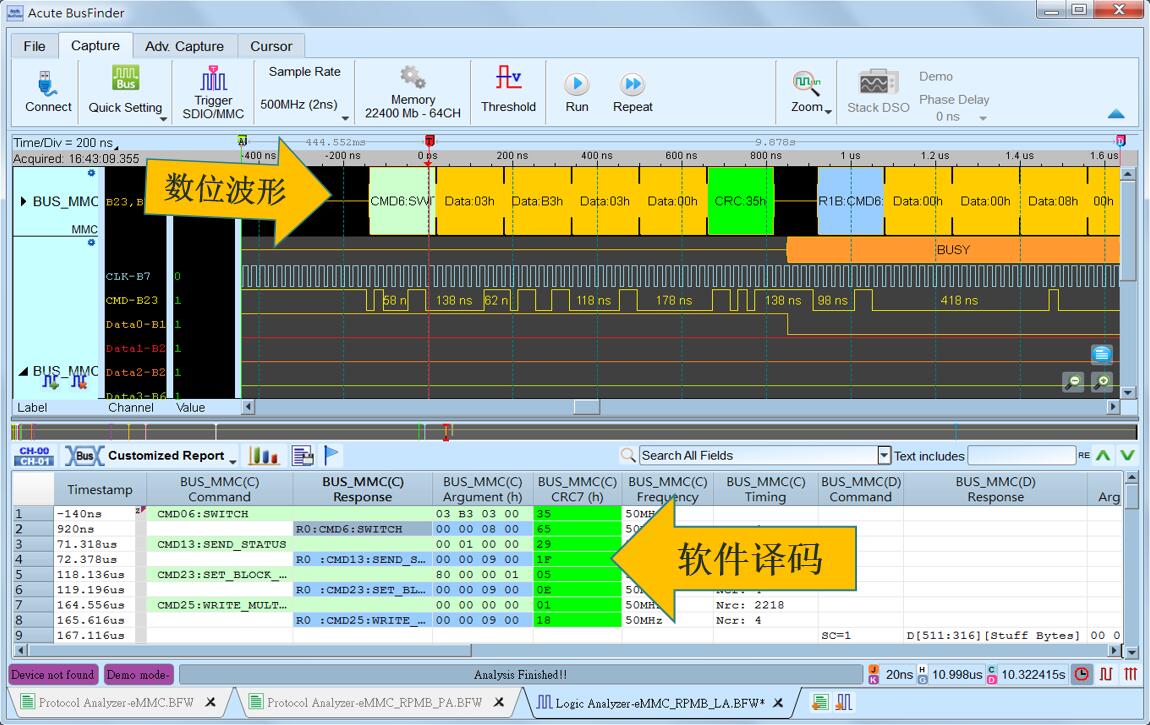
Task: Click the new logic analyzer waveform icon
Action: (x=844, y=702)
